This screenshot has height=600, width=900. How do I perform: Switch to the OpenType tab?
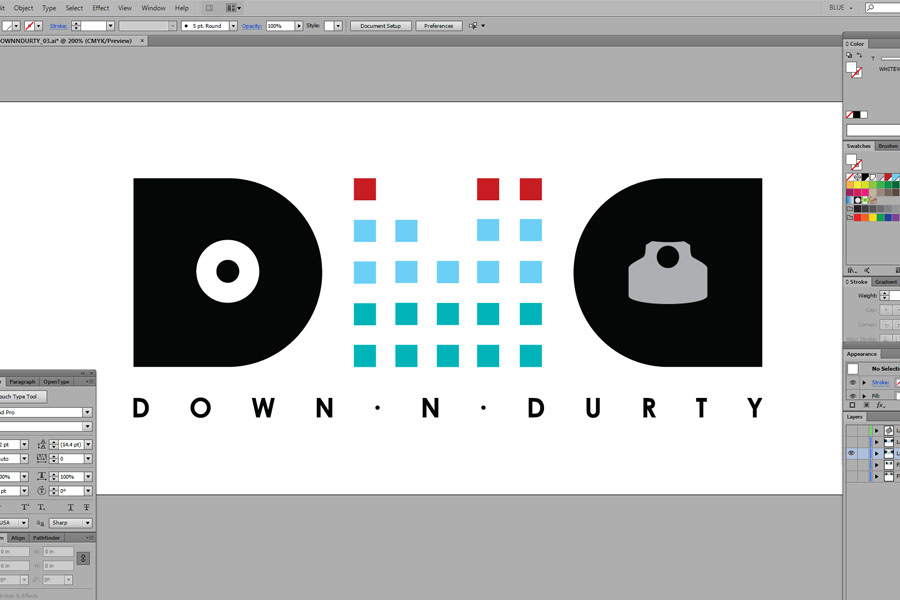(x=56, y=382)
